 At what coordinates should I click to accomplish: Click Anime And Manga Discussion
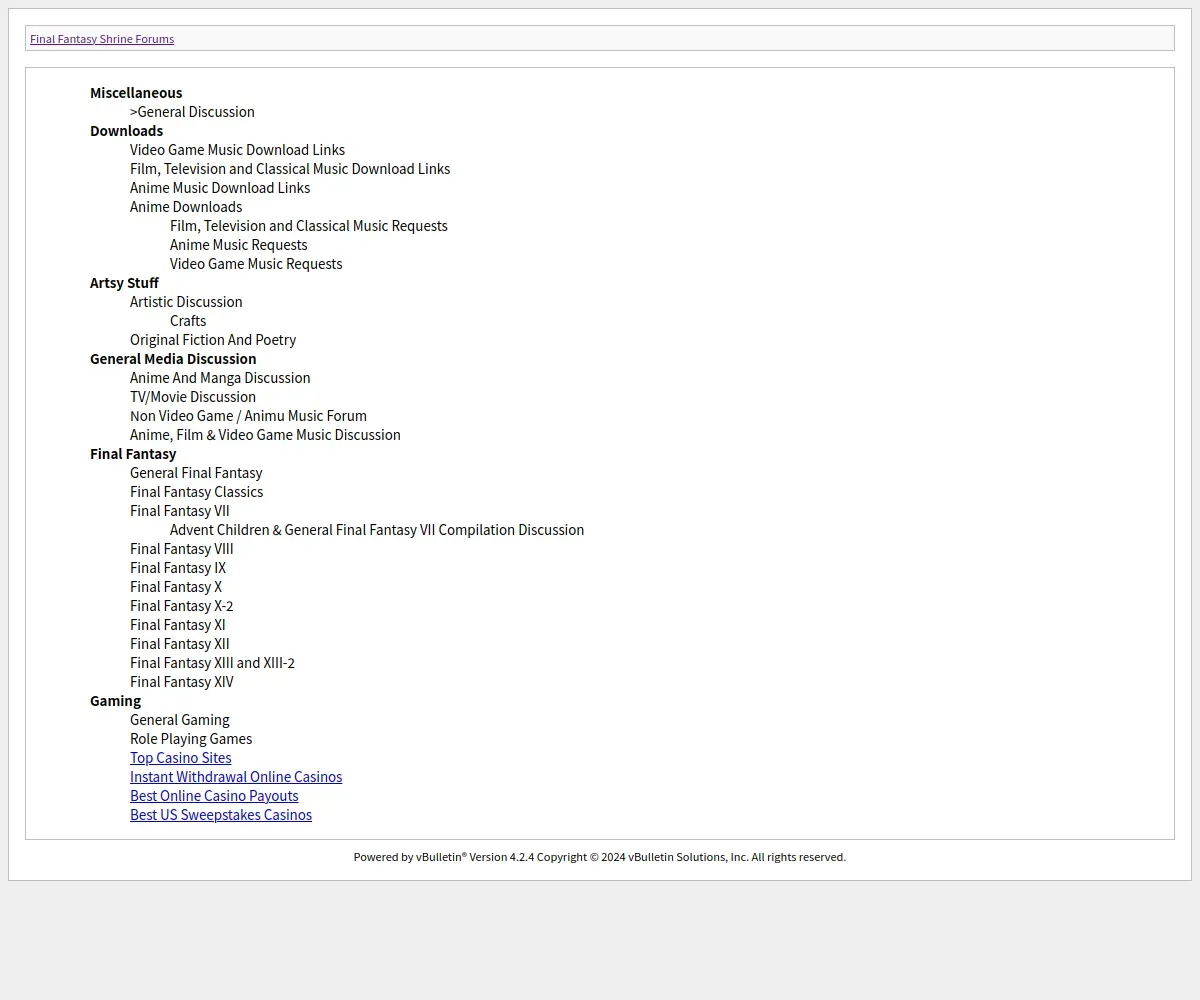[220, 378]
